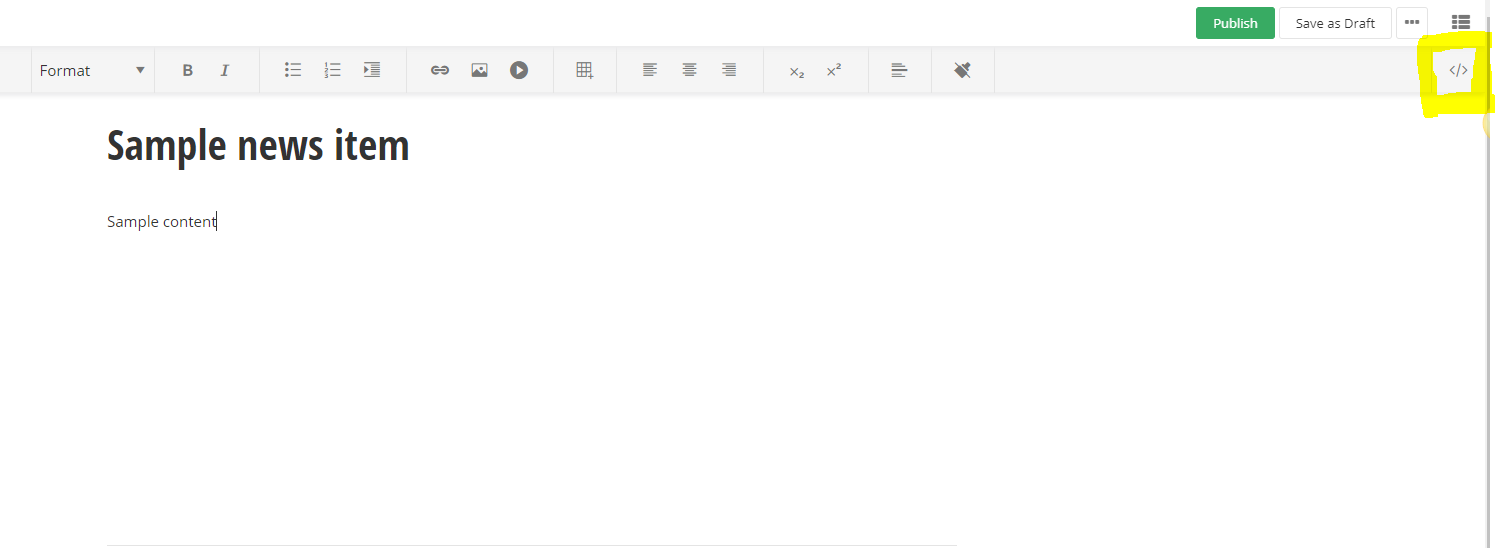Apply subscript formatting
This screenshot has height=548, width=1495.
click(796, 72)
